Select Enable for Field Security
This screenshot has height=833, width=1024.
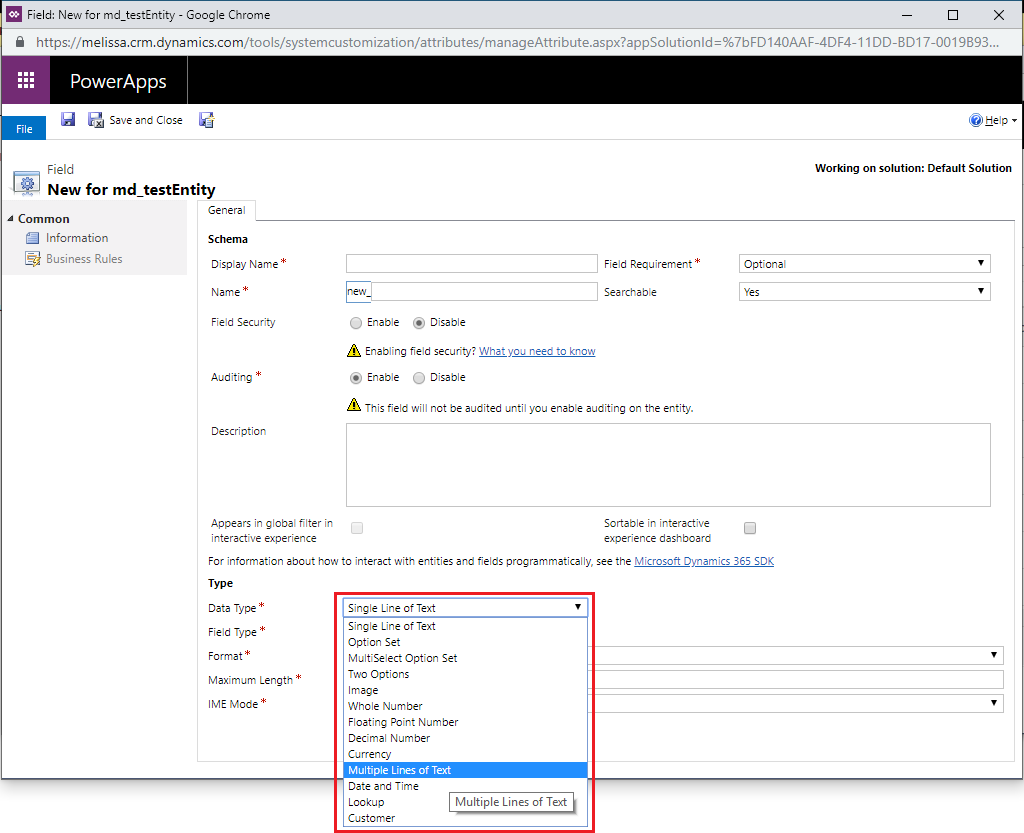(x=356, y=322)
